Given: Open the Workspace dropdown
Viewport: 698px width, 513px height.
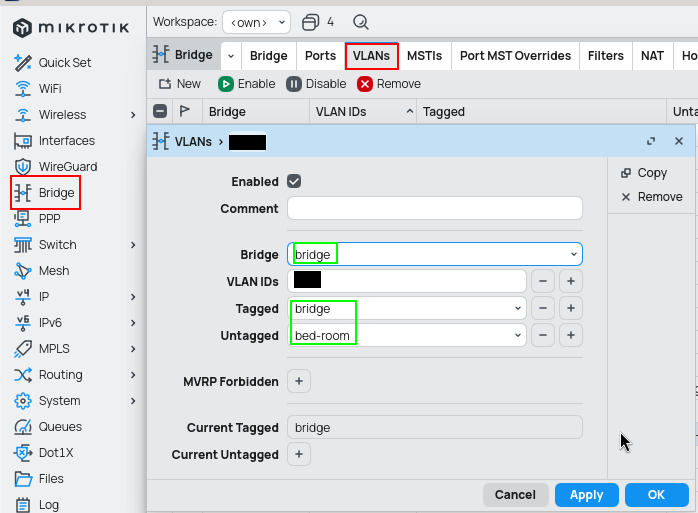Looking at the screenshot, I should click(256, 22).
